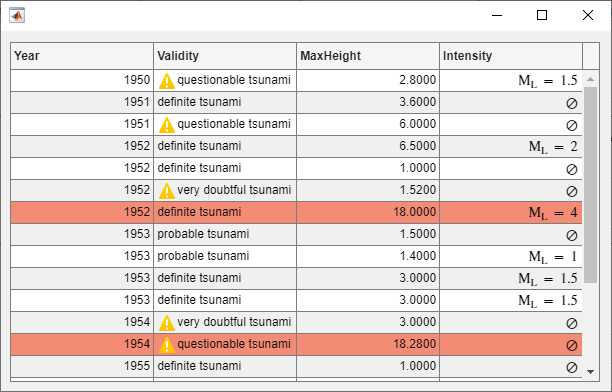Select 'probable tsunami' in the 1.4000 row
The height and width of the screenshot is (392, 612).
203,256
